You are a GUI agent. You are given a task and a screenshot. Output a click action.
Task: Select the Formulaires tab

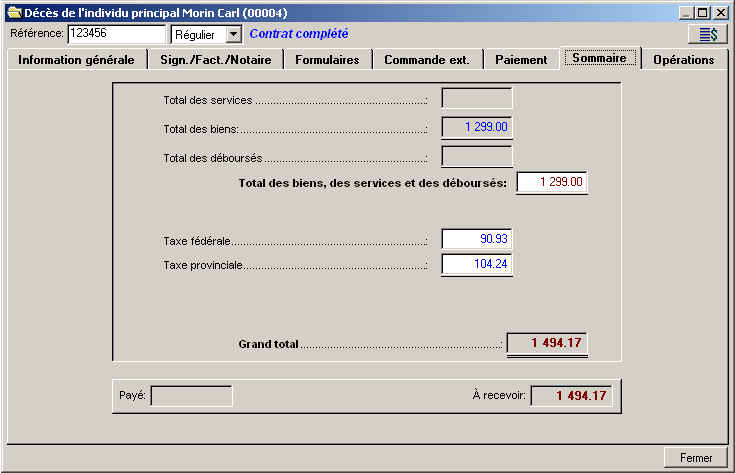pyautogui.click(x=327, y=59)
